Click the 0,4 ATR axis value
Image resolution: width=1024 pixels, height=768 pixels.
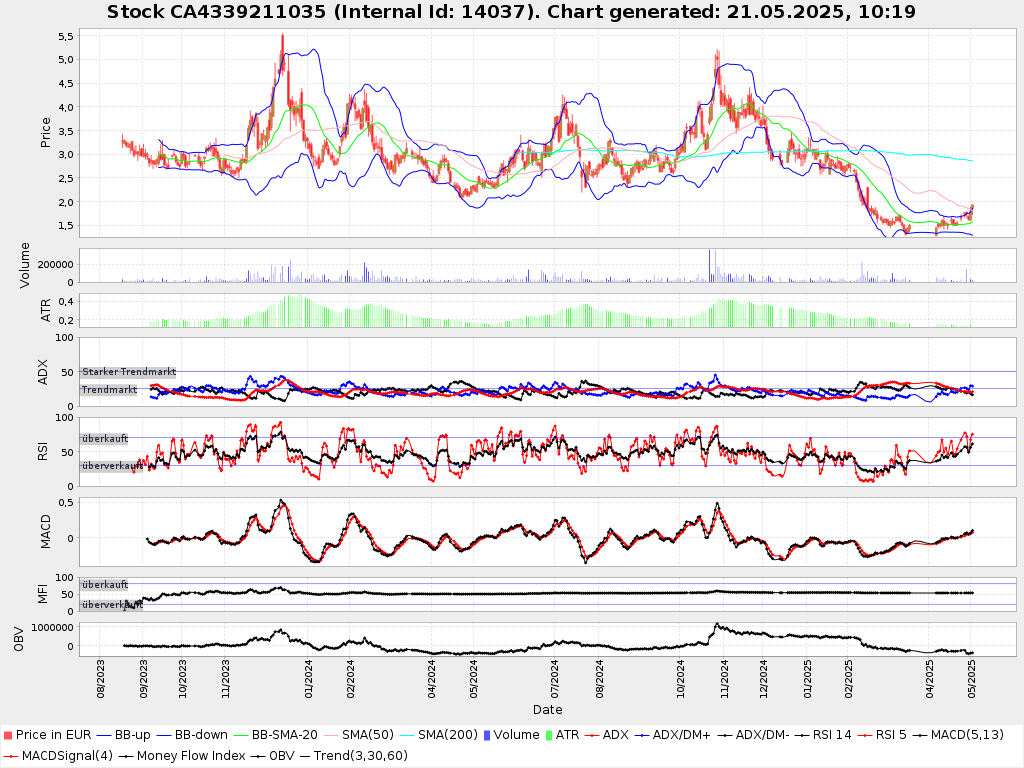point(66,302)
